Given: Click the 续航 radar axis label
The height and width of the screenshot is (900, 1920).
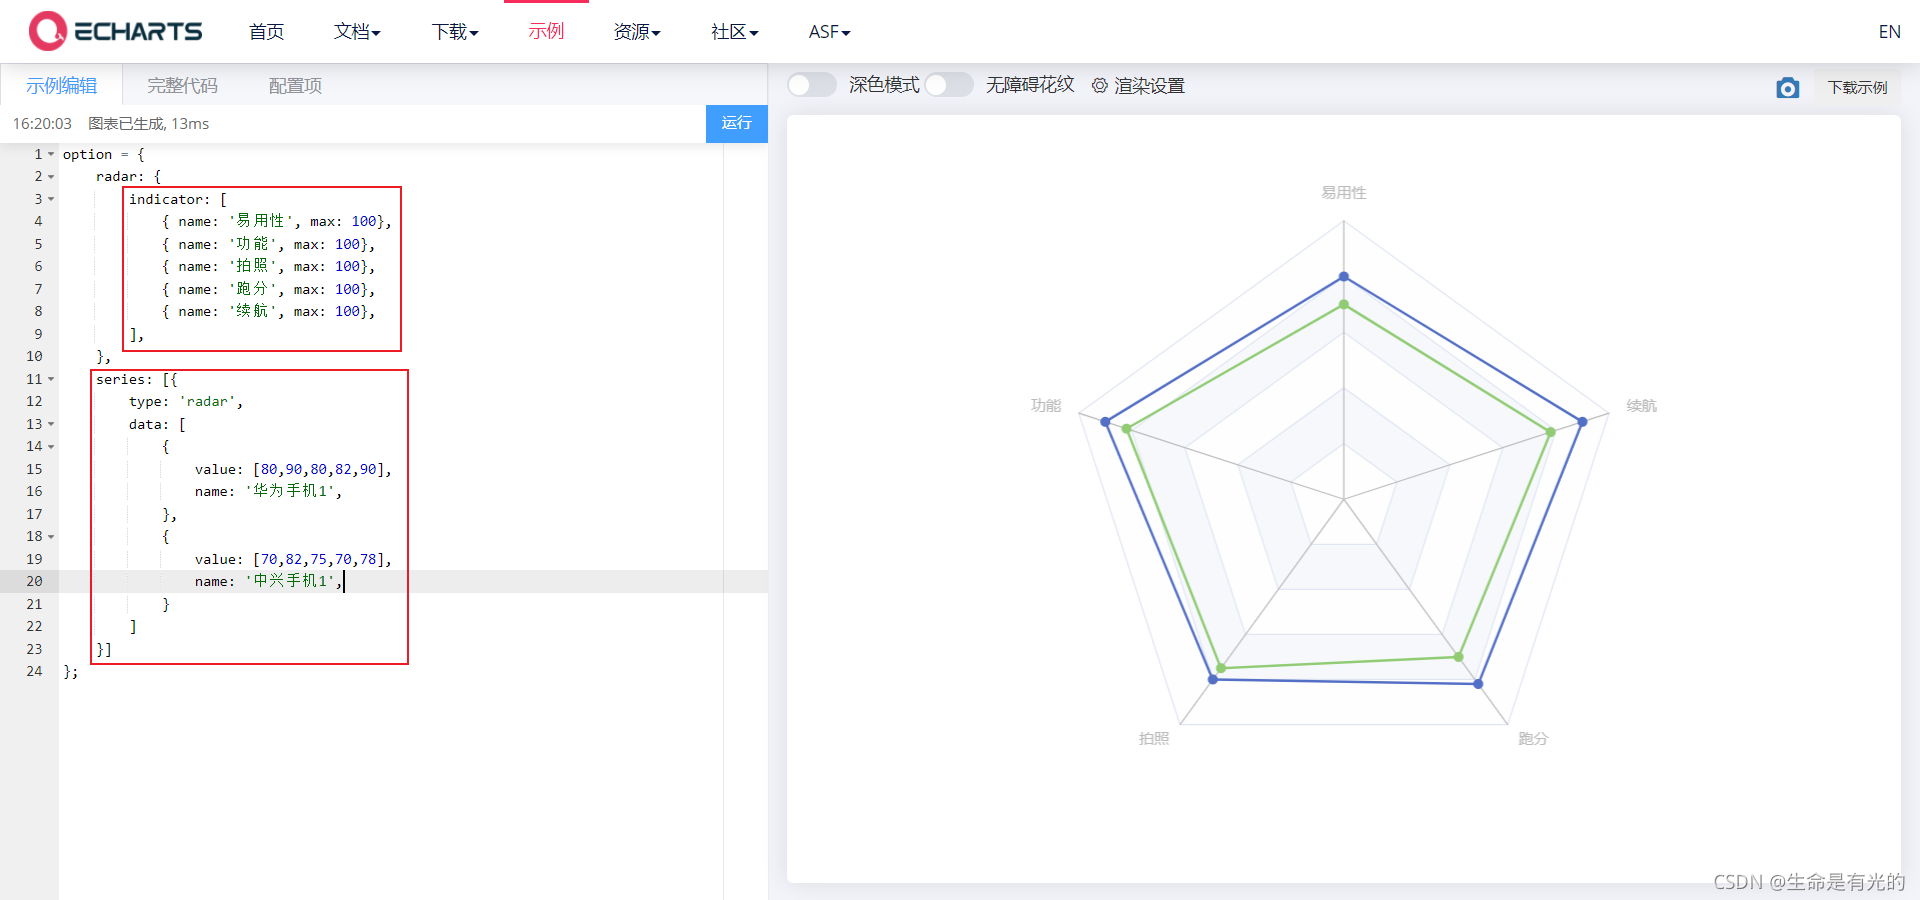Looking at the screenshot, I should pyautogui.click(x=1642, y=406).
